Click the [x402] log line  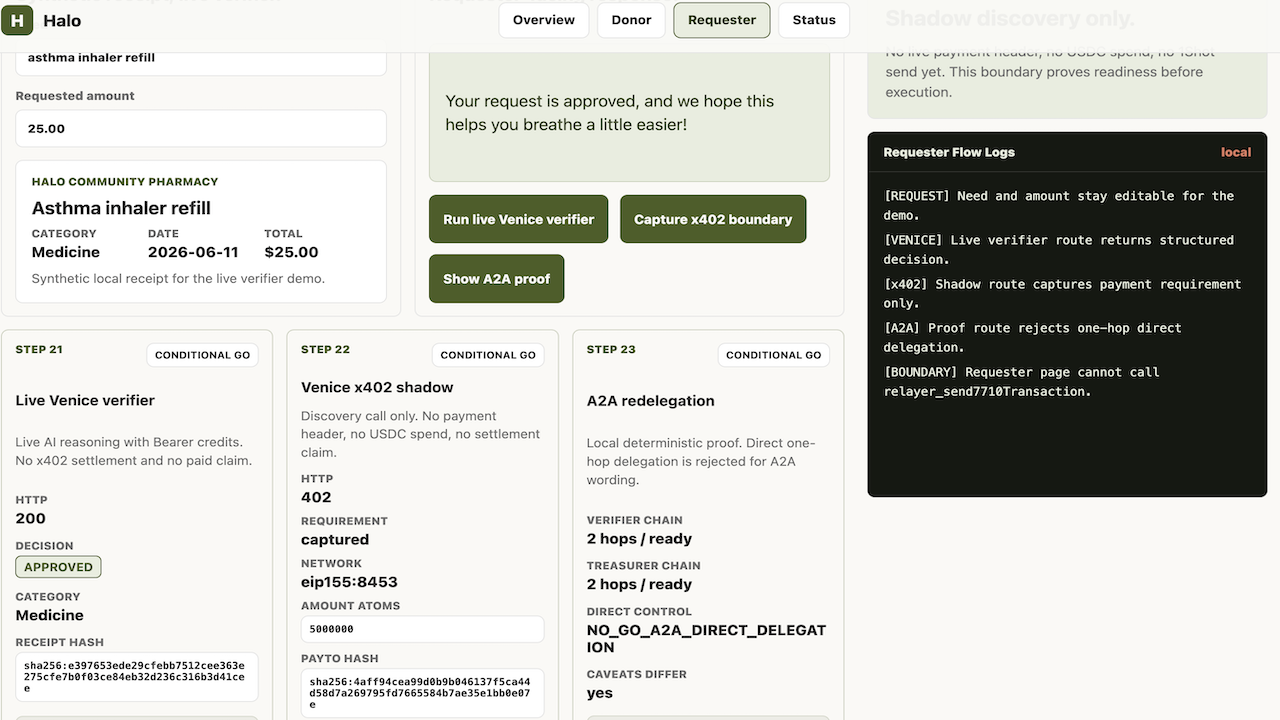(1063, 293)
